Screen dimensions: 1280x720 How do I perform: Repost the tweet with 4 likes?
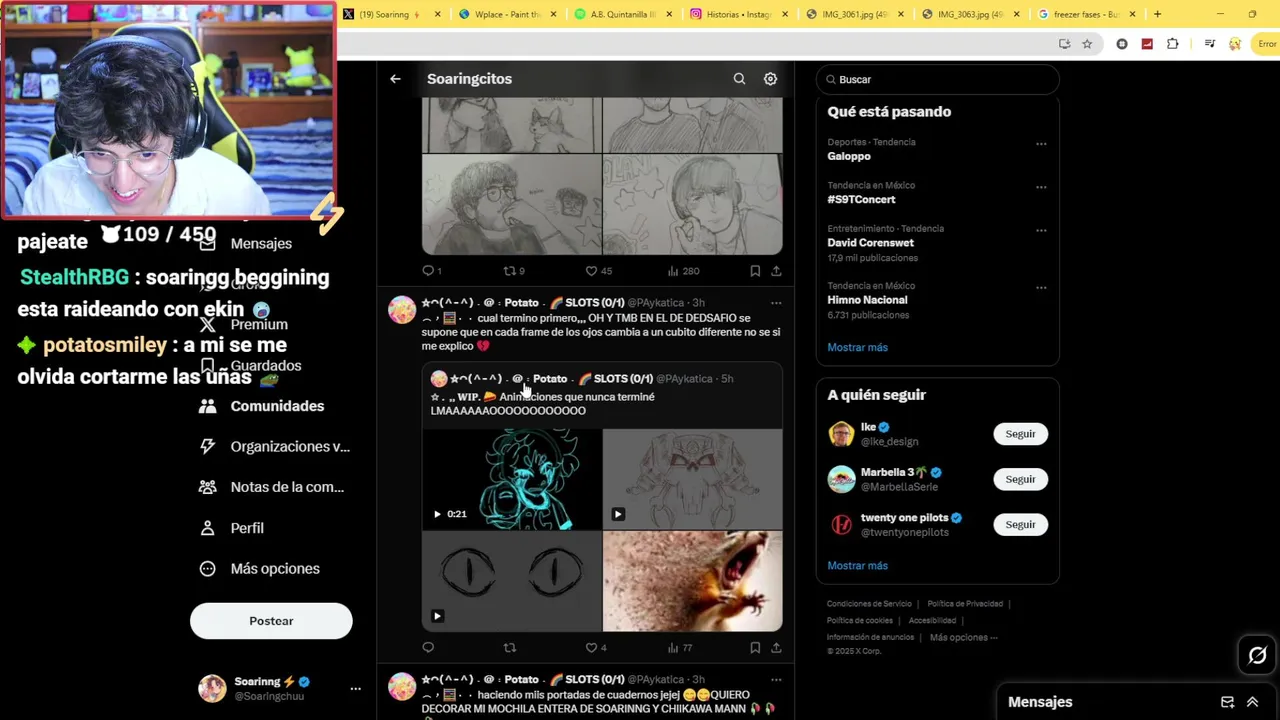(509, 648)
